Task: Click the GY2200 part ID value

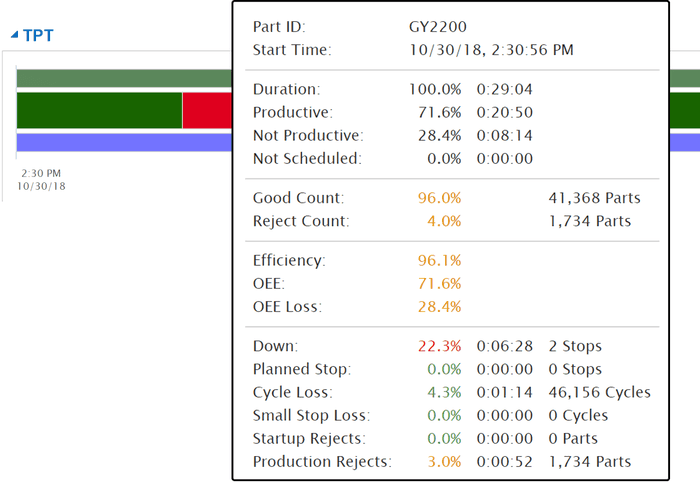Action: 438,27
